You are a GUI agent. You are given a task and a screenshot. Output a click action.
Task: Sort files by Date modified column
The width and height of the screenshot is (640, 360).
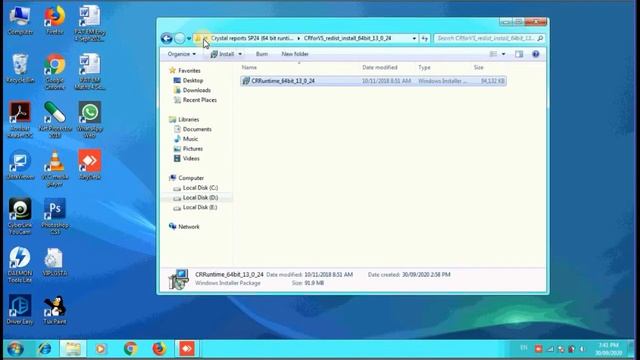[380, 67]
